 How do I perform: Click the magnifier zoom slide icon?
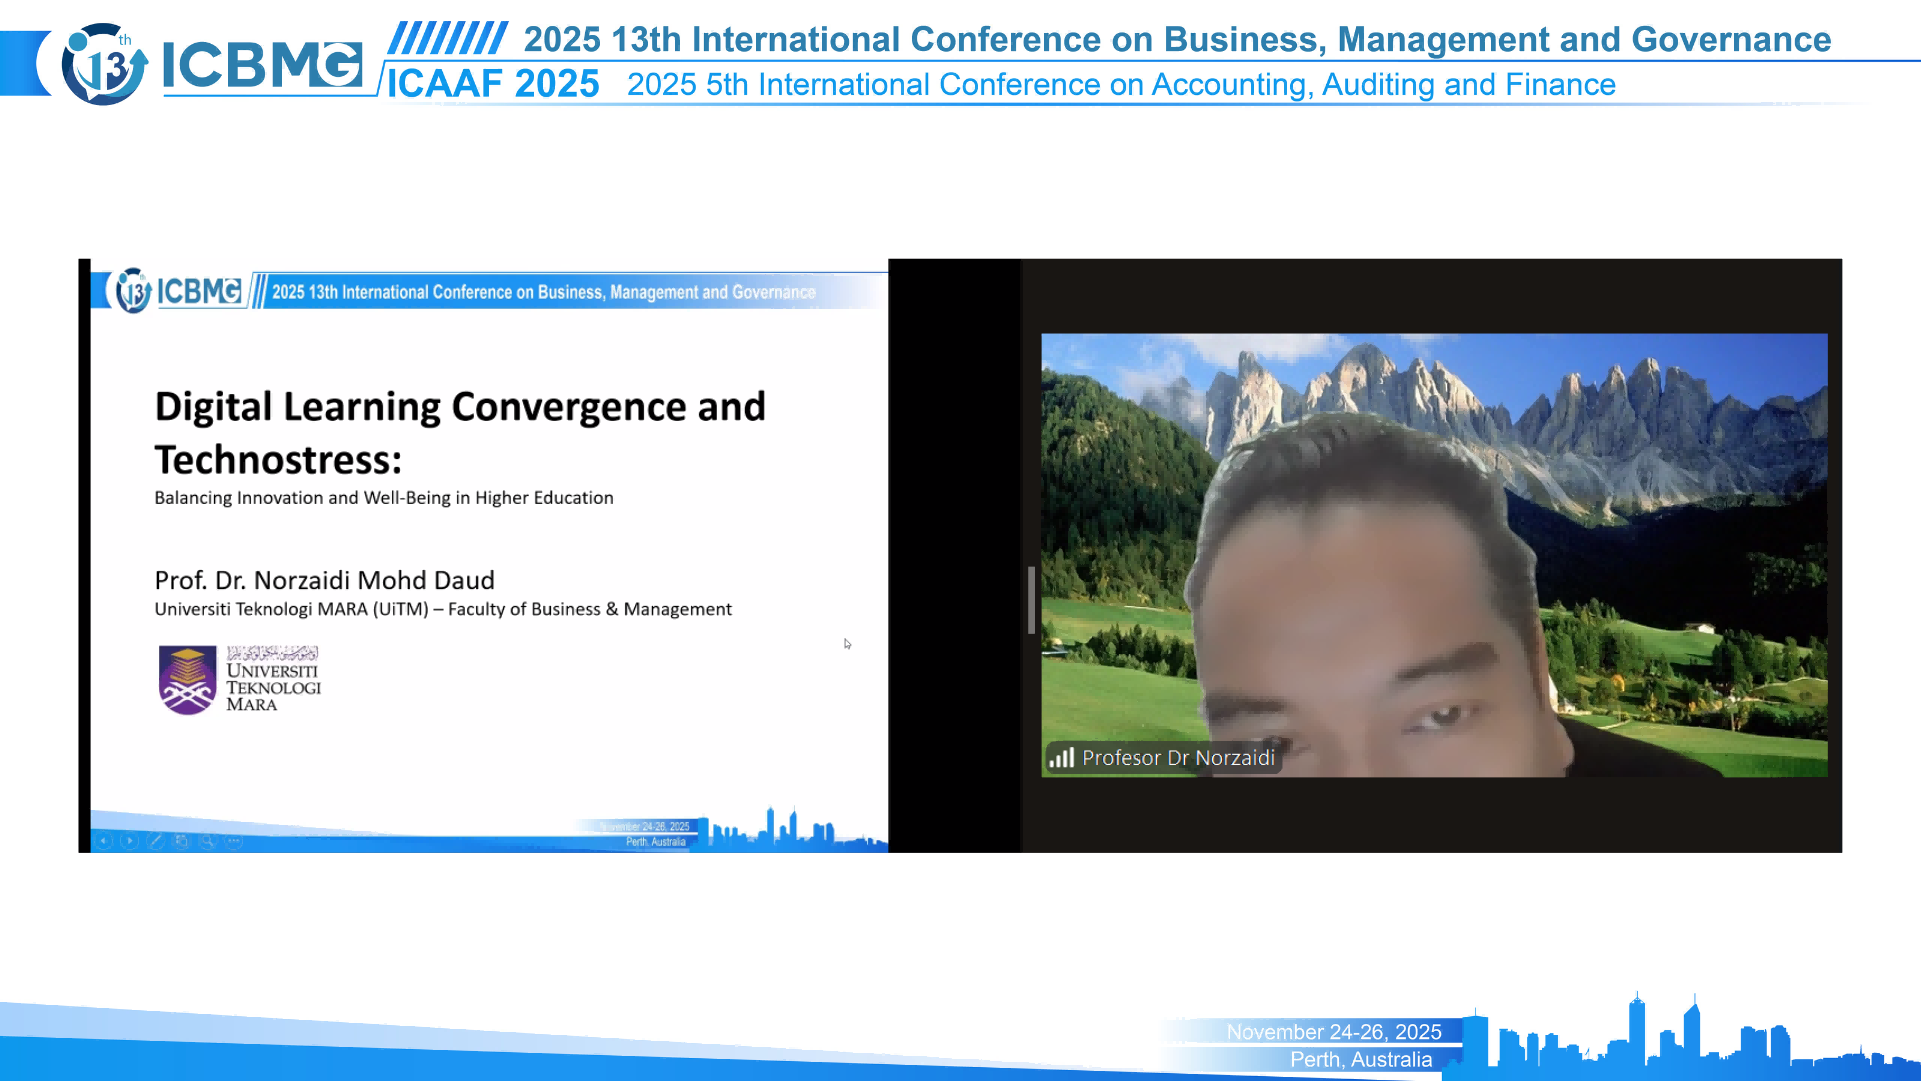click(x=208, y=841)
